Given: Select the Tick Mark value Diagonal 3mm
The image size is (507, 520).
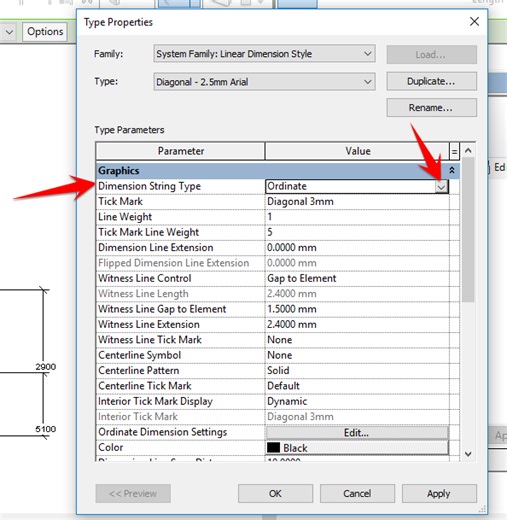Looking at the screenshot, I should click(357, 202).
